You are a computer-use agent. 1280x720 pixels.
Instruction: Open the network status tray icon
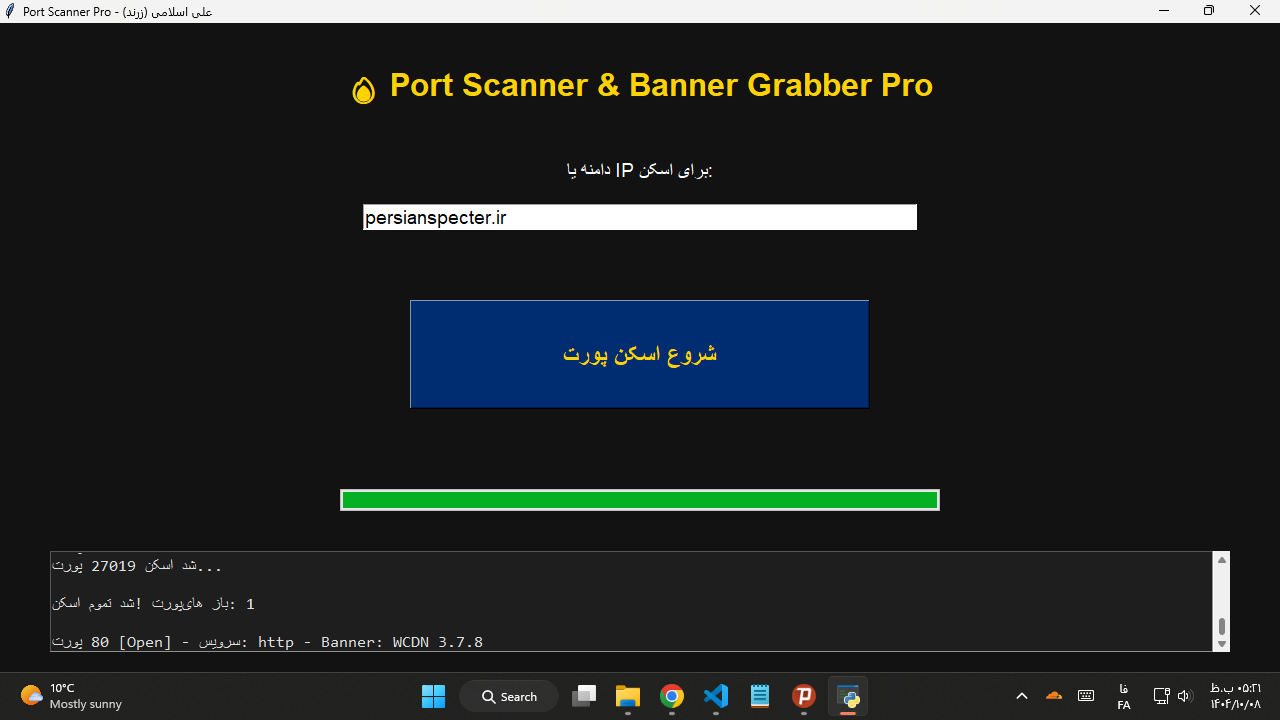click(1161, 696)
